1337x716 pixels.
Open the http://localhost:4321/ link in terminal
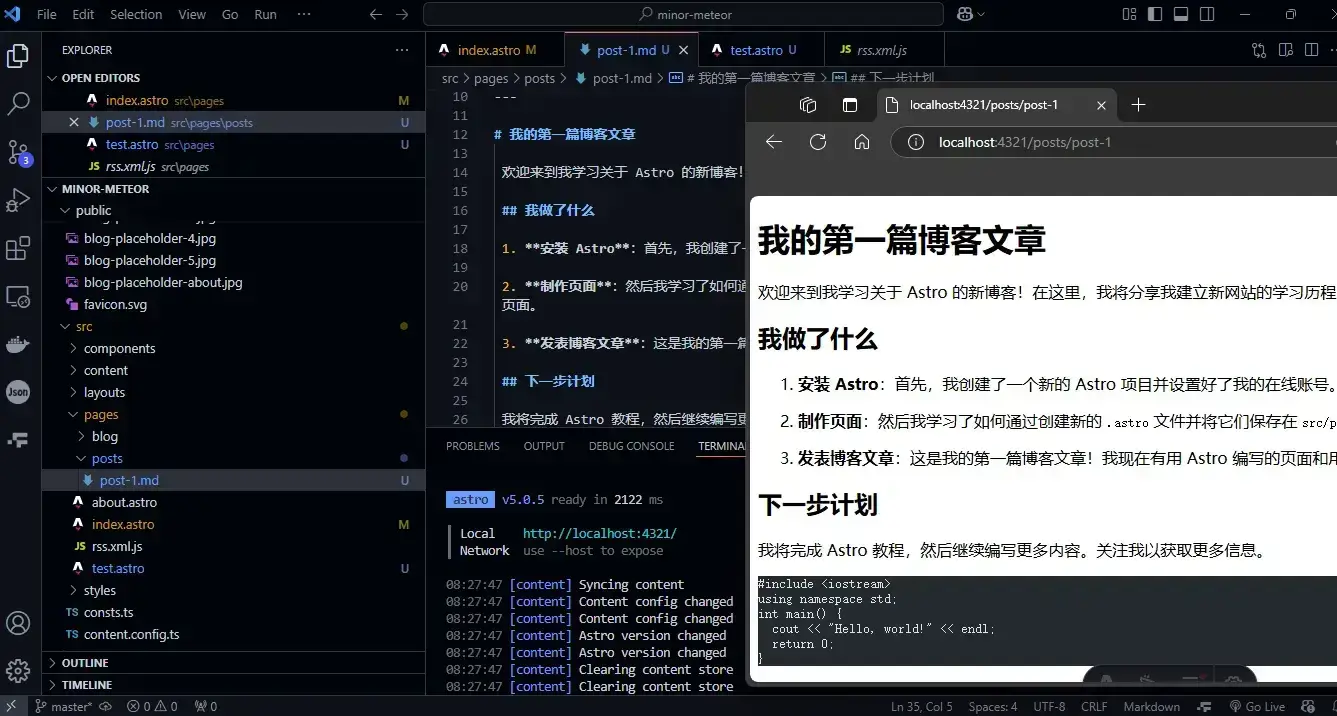point(599,534)
